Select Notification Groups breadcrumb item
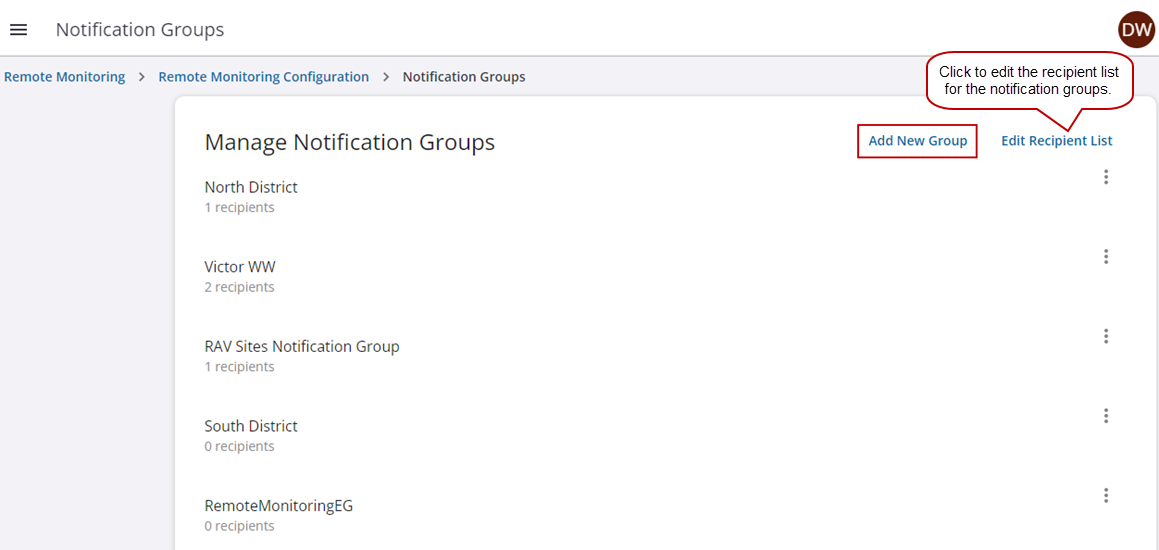Screen dimensions: 1159x550 coord(463,77)
